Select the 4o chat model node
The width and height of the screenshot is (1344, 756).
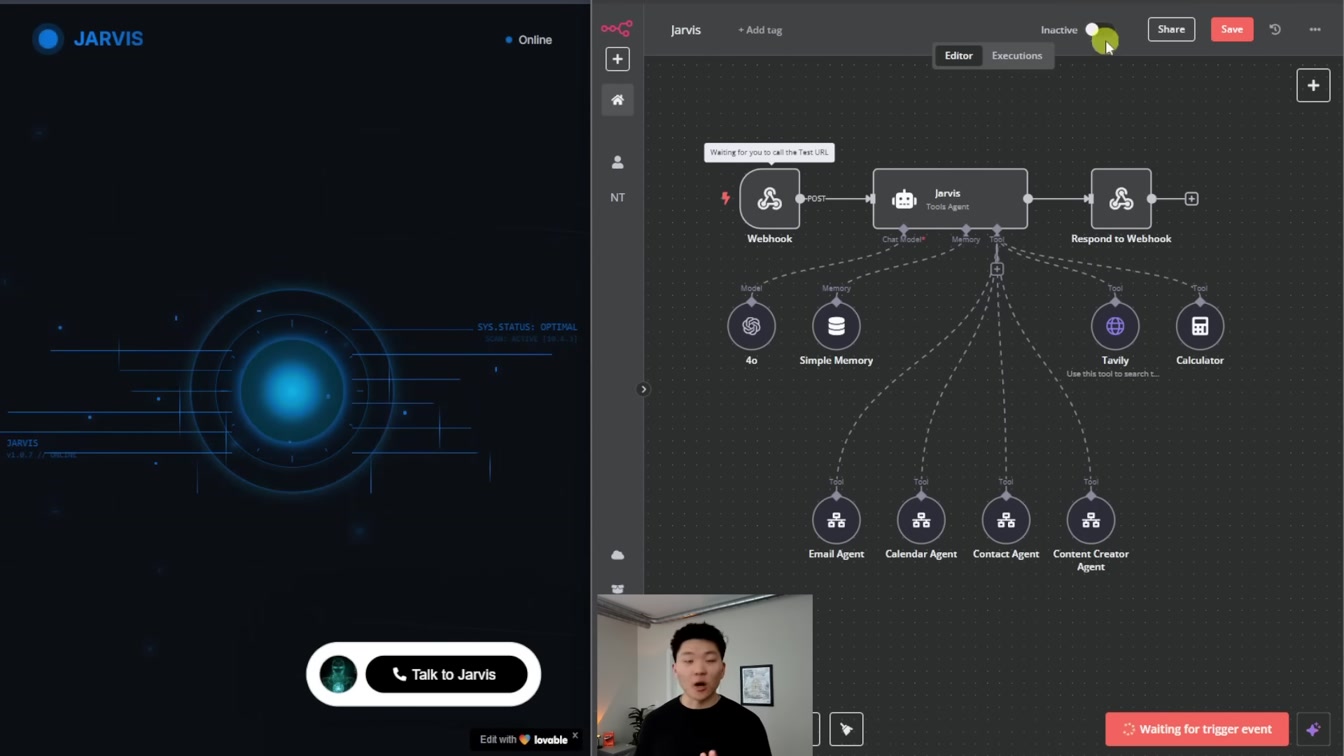(751, 326)
